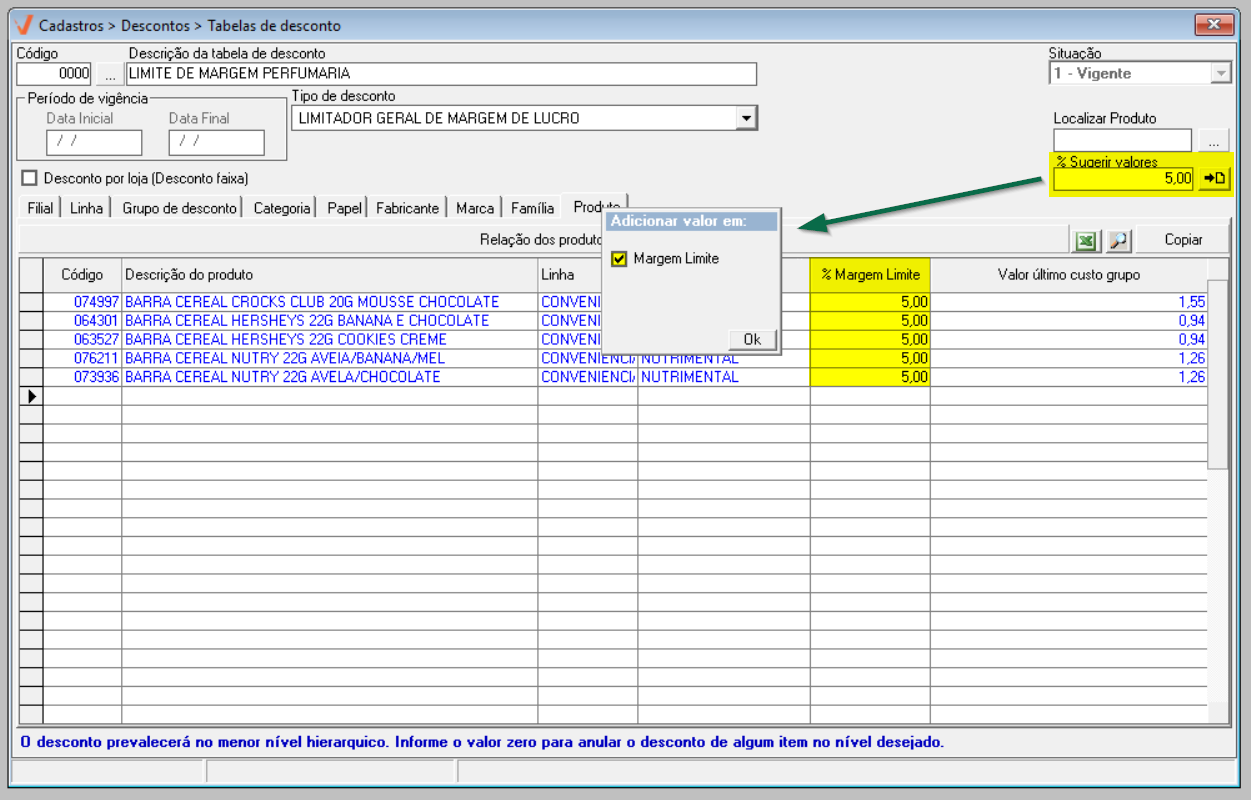Click the ellipsis button beside Localizar Produto
This screenshot has width=1251, height=800.
(x=1213, y=140)
